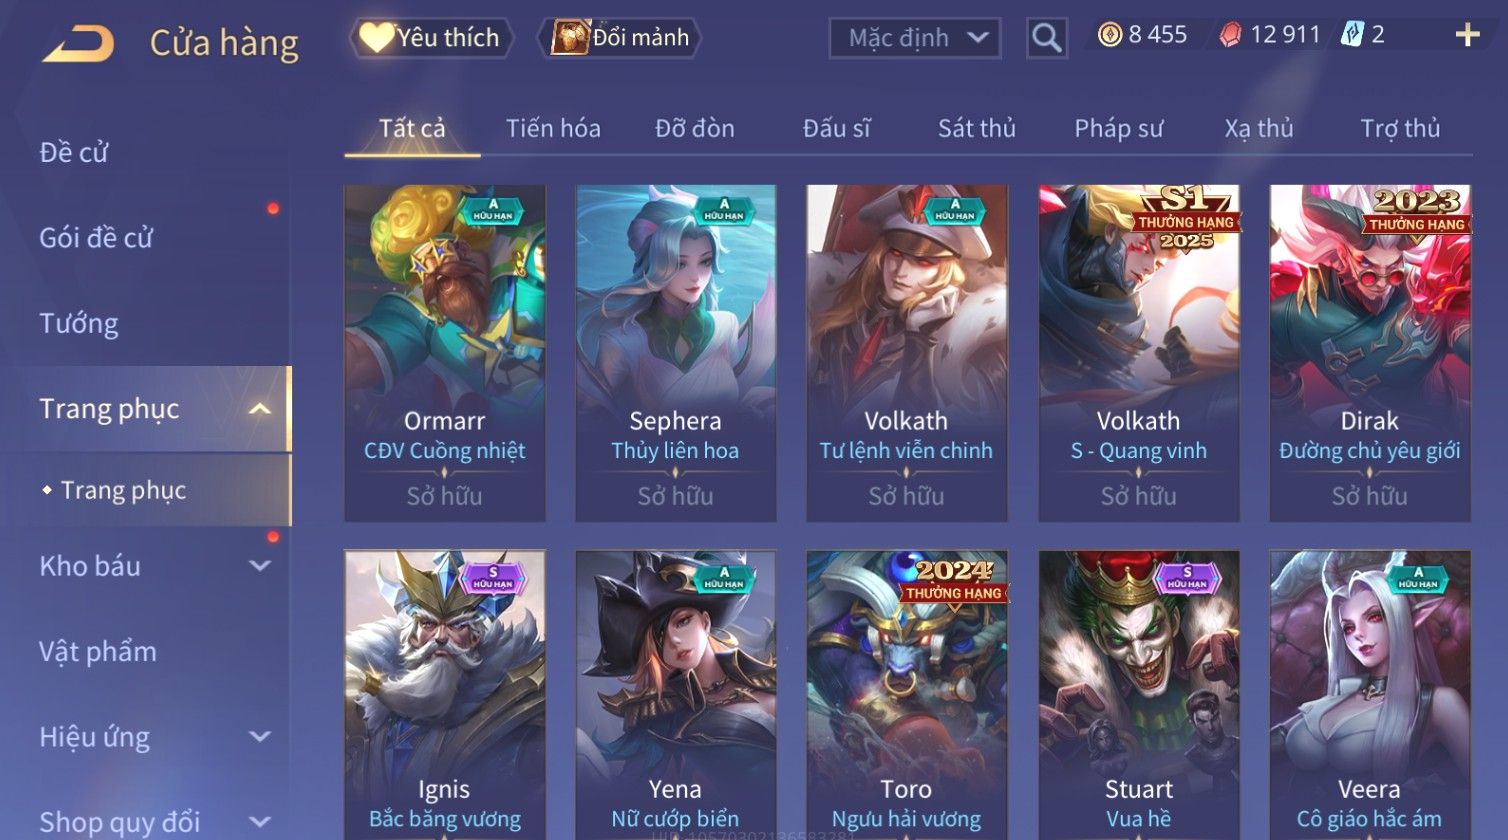Open Stuart Vua hề skin card

(1139, 695)
